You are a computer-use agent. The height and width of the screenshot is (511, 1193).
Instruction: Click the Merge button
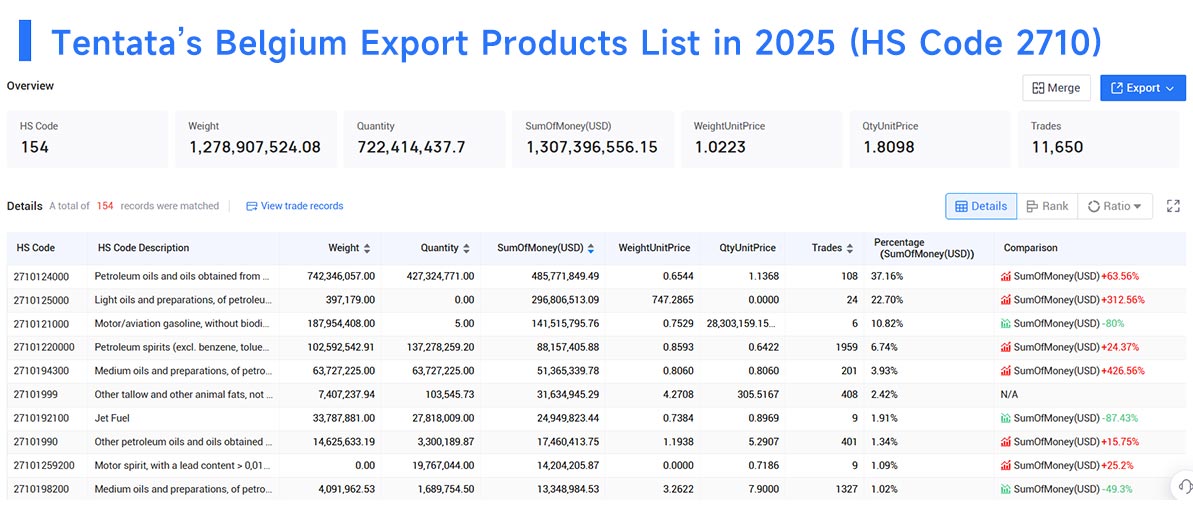[1056, 88]
